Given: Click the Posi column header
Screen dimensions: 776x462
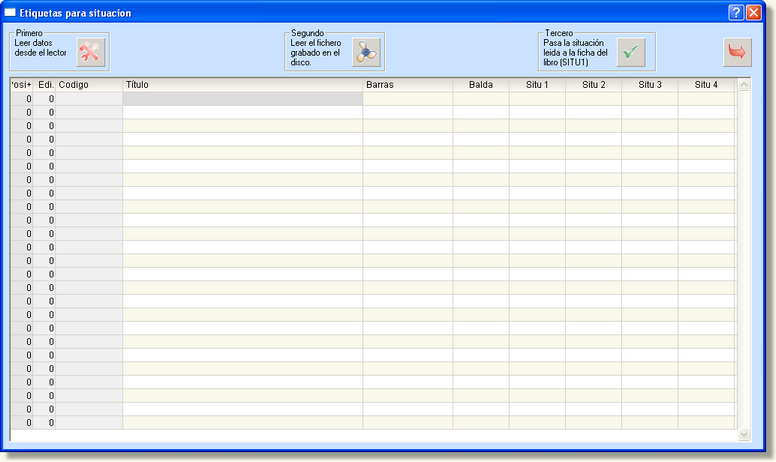Looking at the screenshot, I should click(x=22, y=85).
